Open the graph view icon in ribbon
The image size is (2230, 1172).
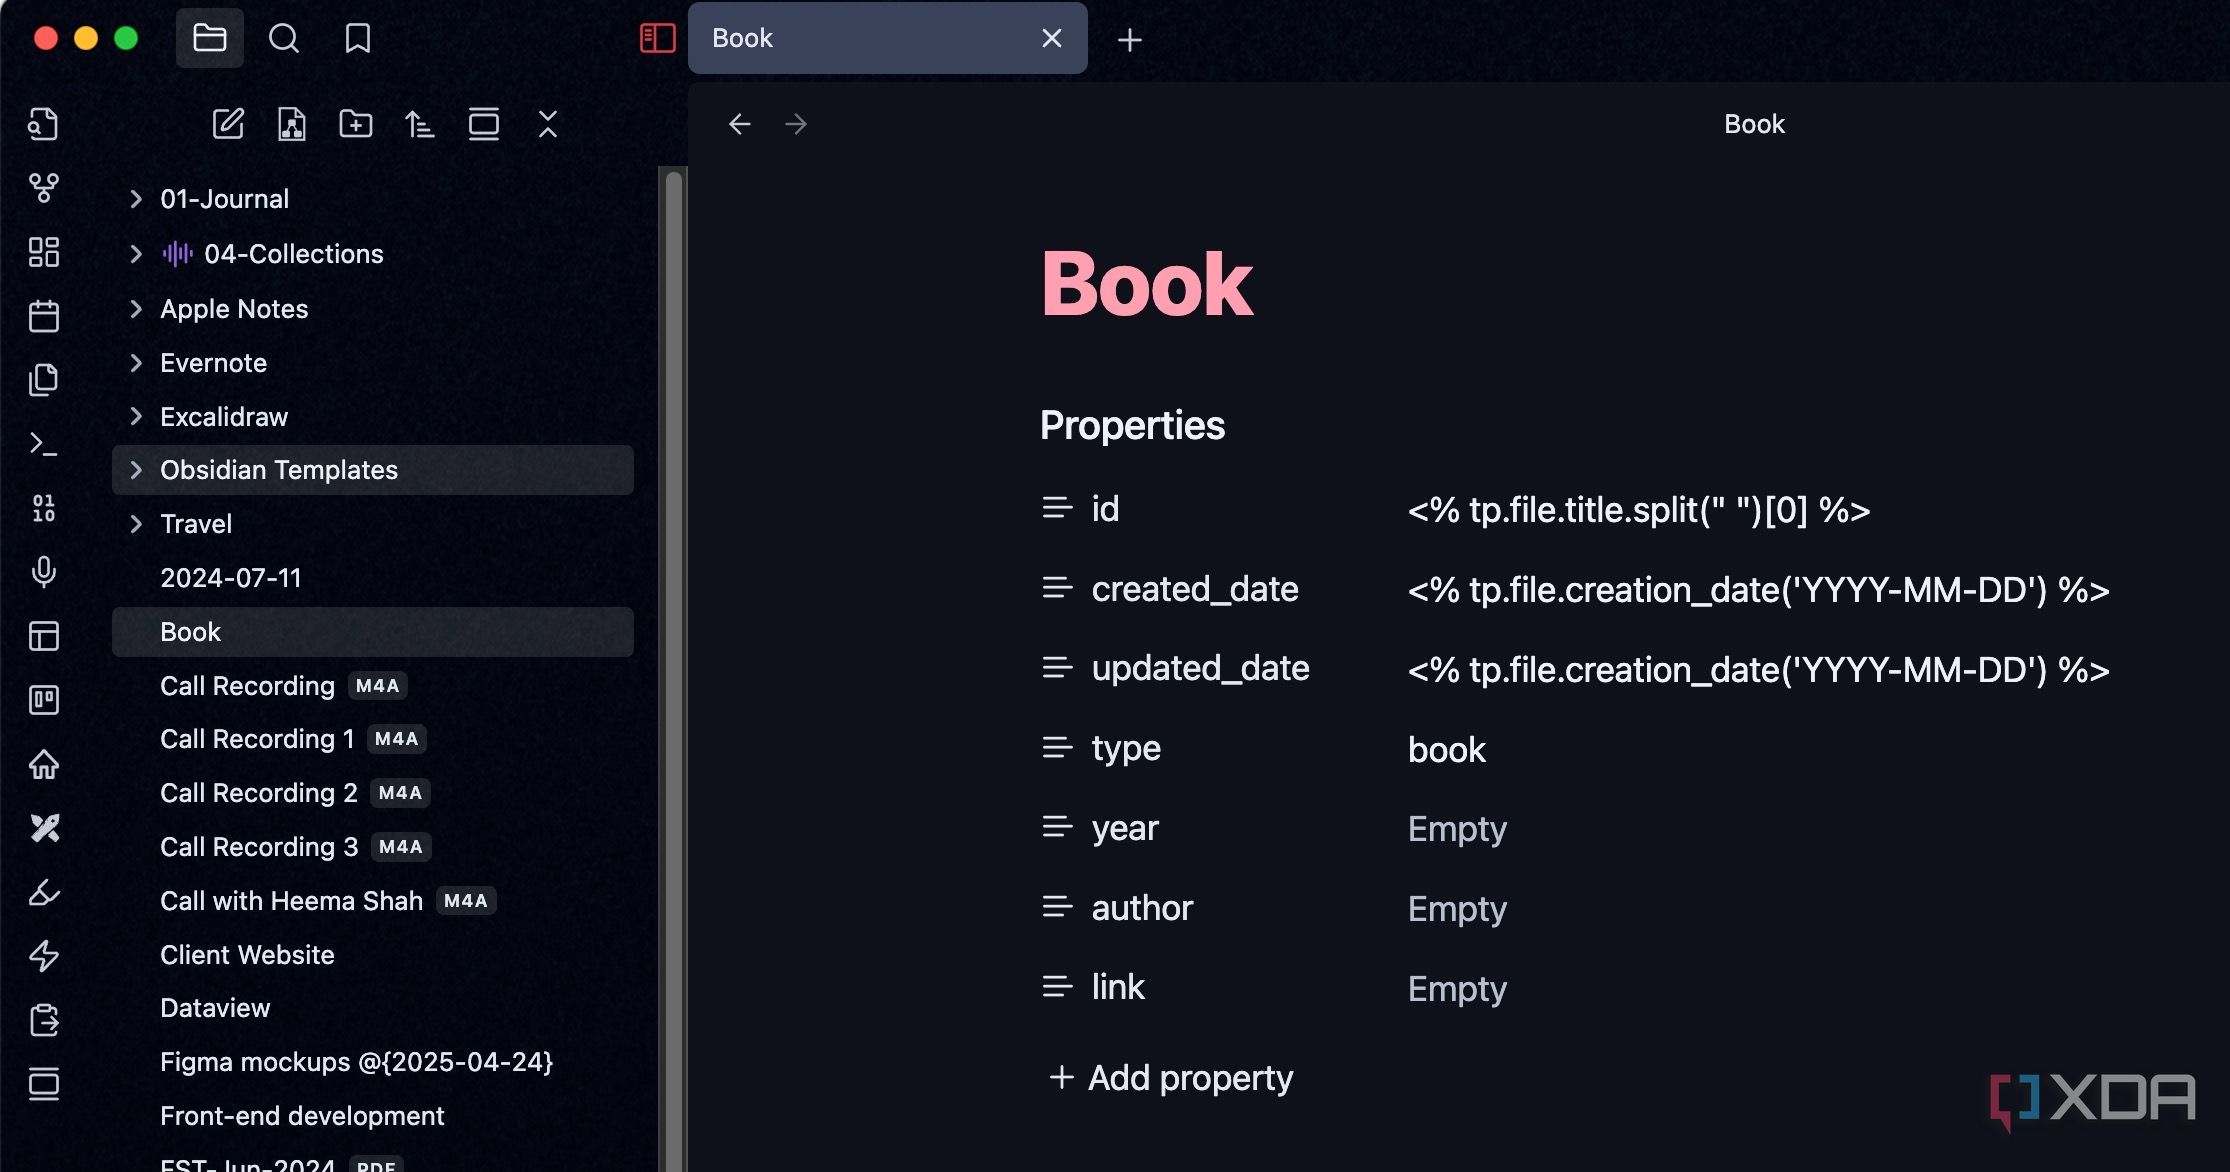[x=43, y=187]
